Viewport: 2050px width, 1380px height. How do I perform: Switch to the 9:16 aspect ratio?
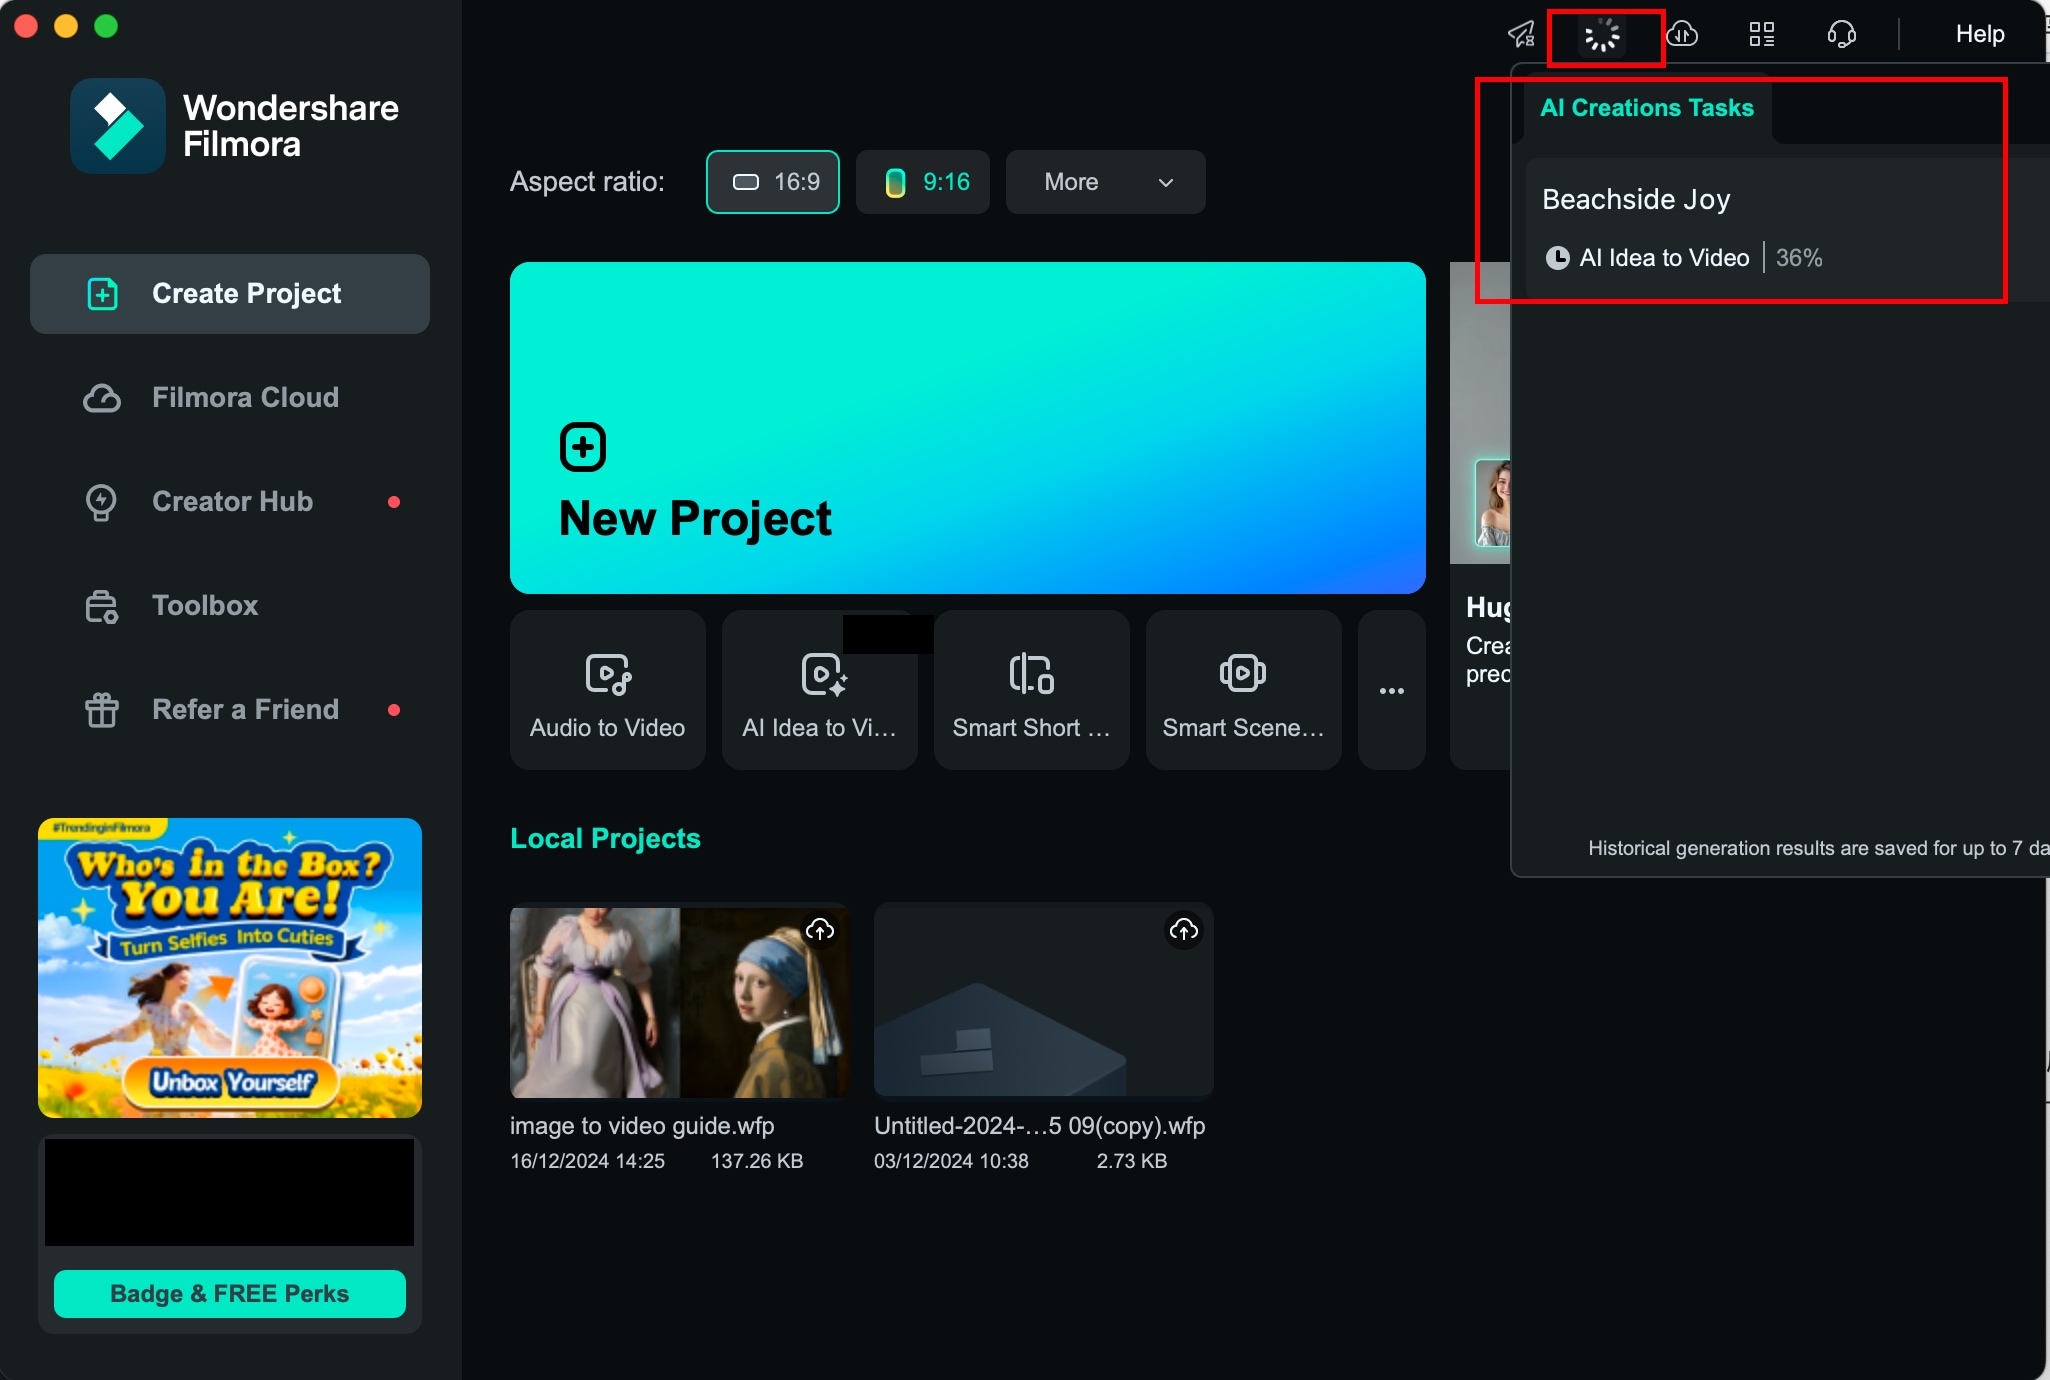(x=923, y=182)
